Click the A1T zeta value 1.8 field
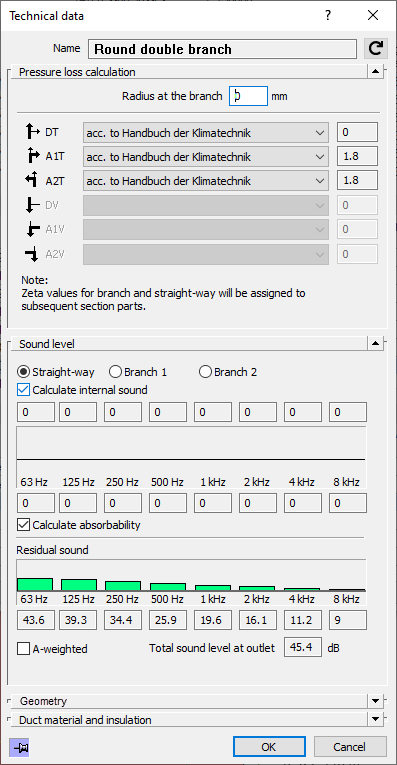Viewport: 397px width, 765px height. pyautogui.click(x=357, y=157)
